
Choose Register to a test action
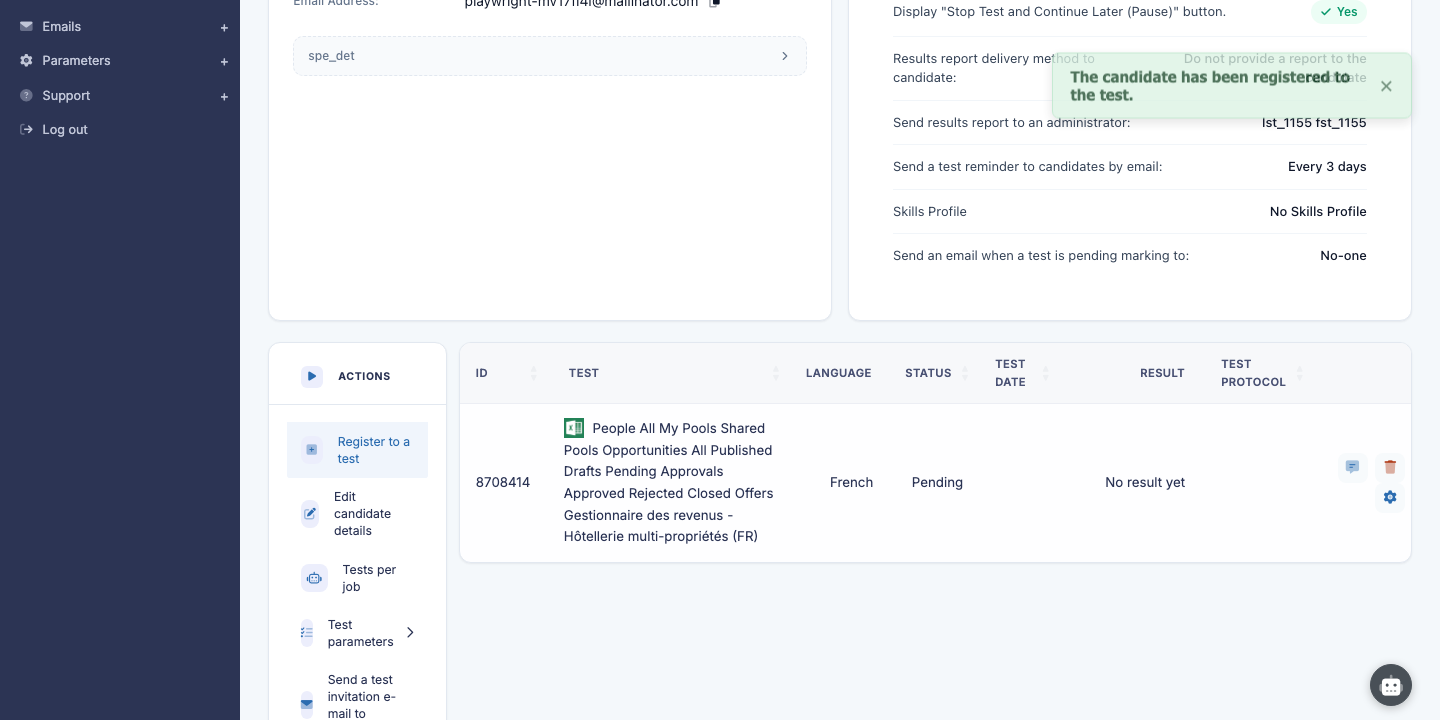click(357, 450)
